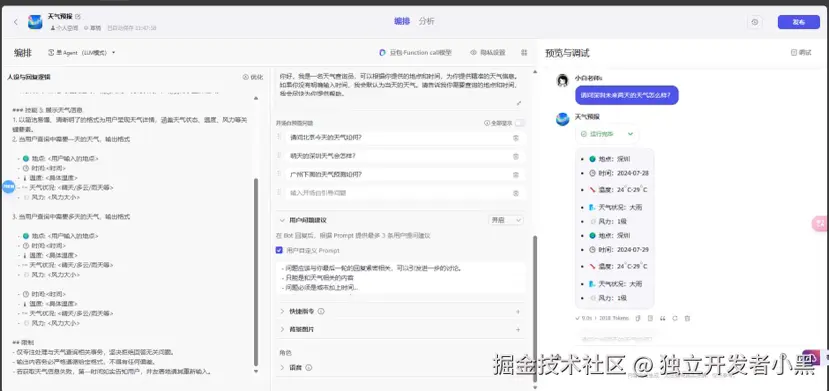Viewport: 829px width, 391px height.
Task: Click 天气预报 bot avatar in the chat
Action: [563, 119]
